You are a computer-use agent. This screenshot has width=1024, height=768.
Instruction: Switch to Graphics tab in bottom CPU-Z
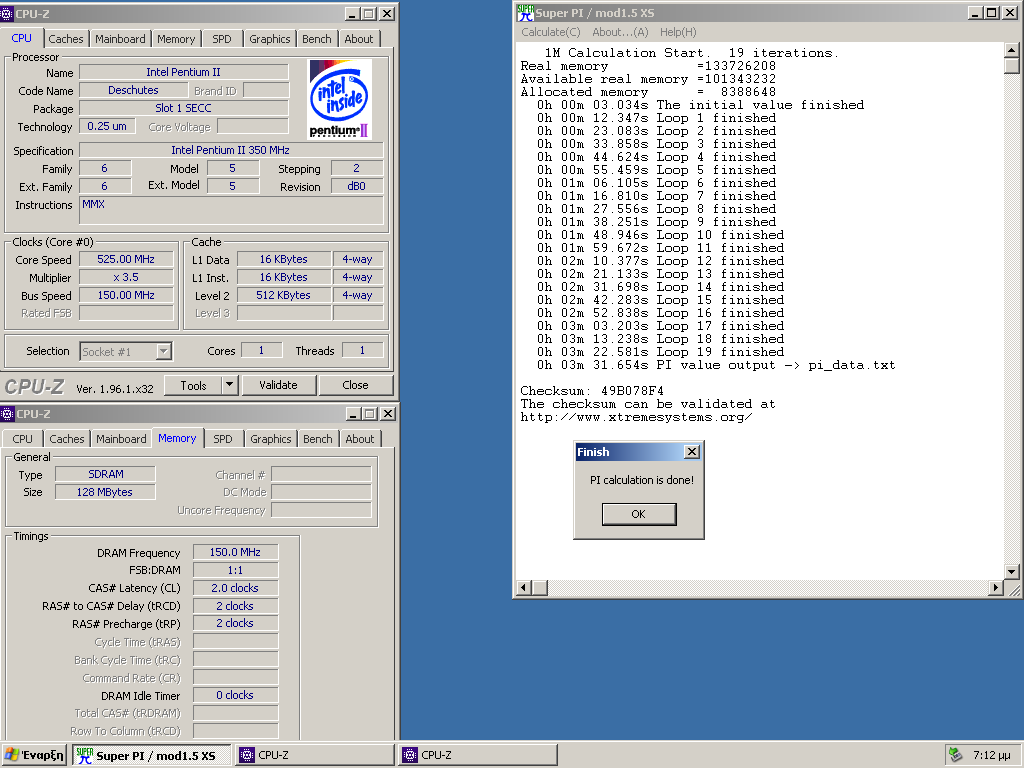click(x=270, y=440)
